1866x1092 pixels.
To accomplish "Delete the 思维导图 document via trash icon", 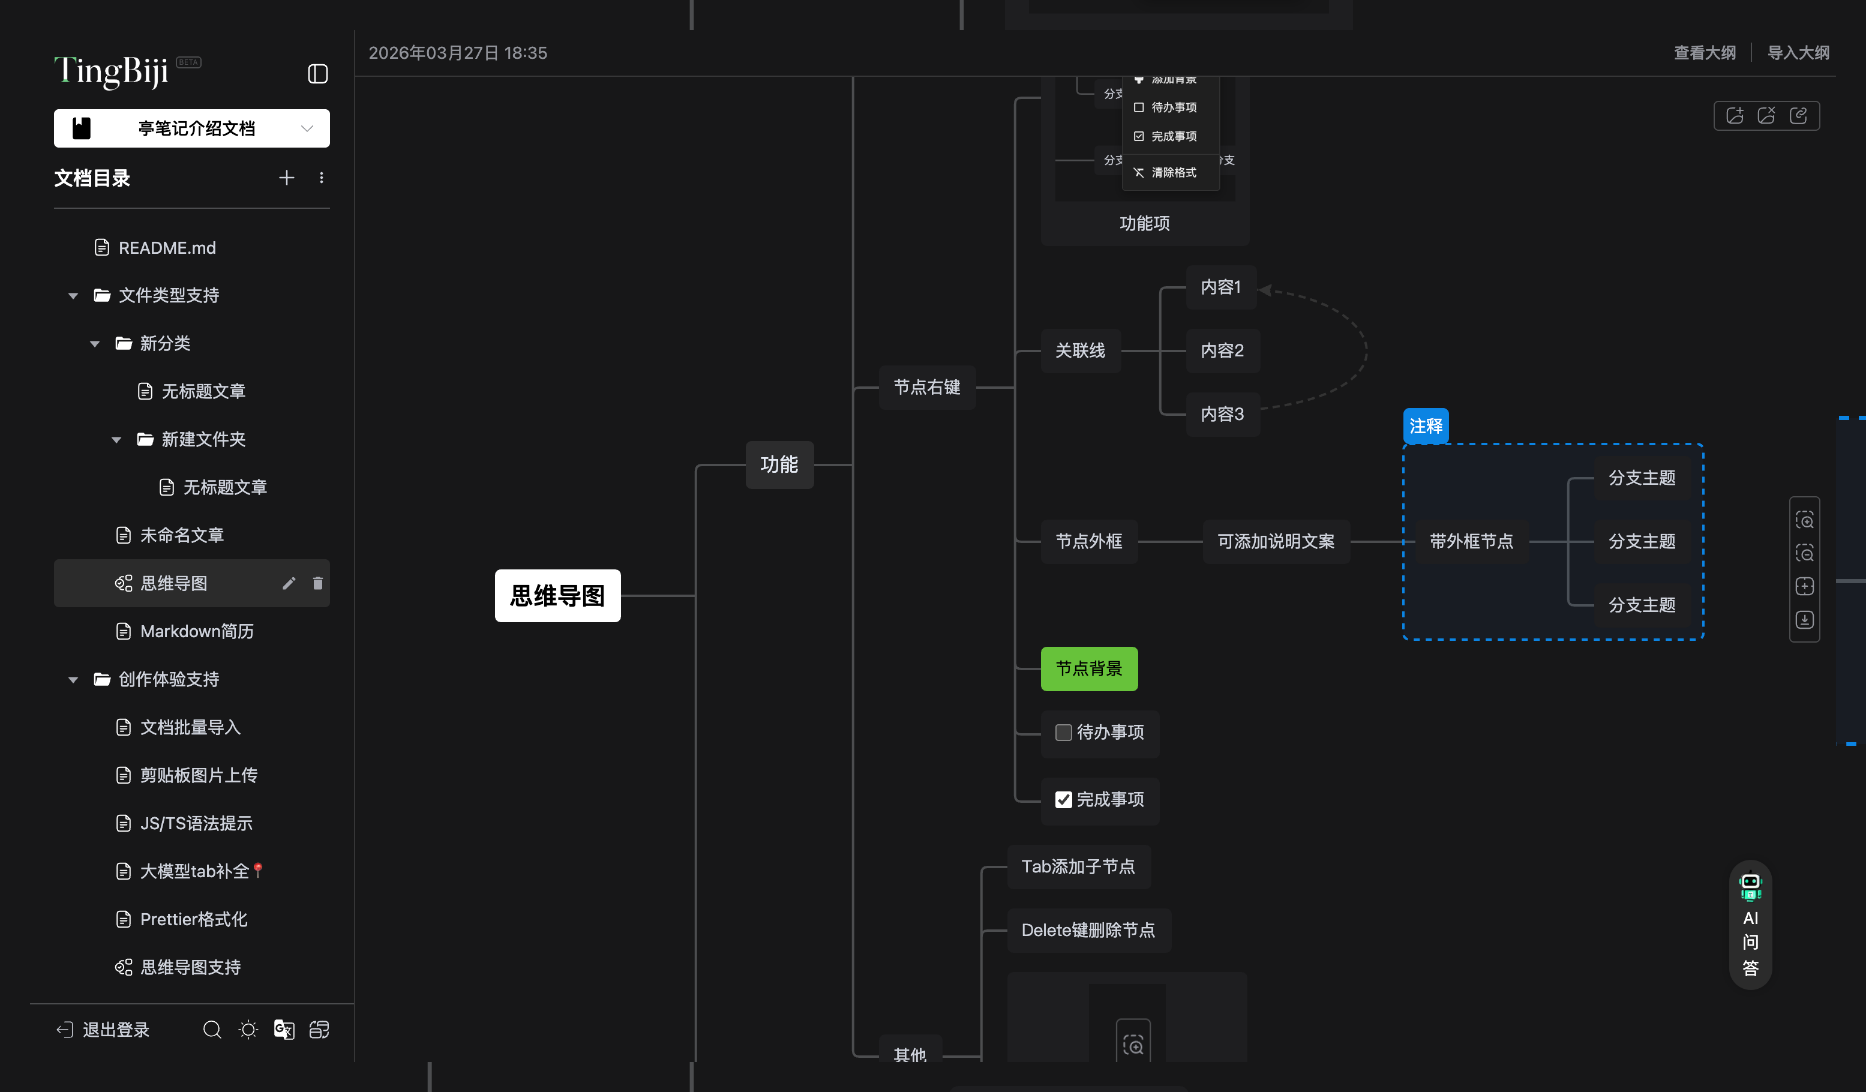I will [x=317, y=583].
